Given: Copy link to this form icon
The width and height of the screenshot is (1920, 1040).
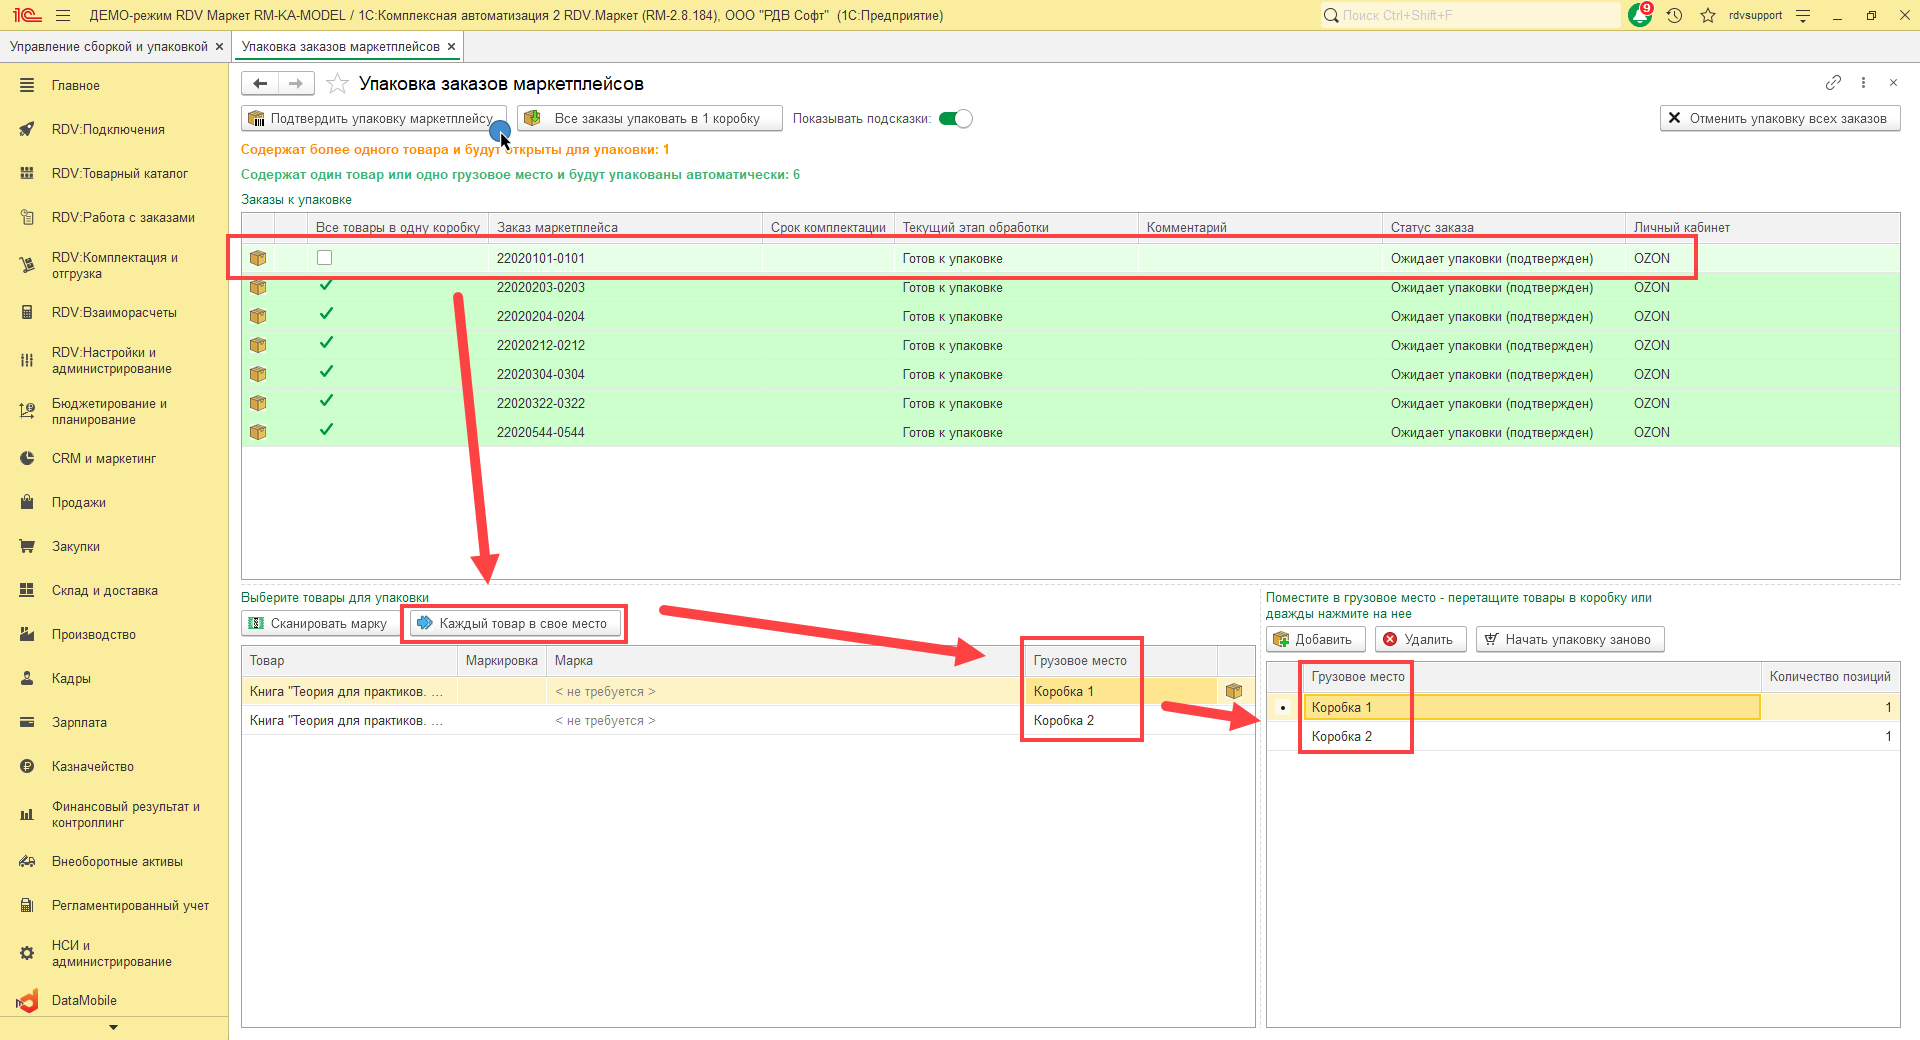Looking at the screenshot, I should (x=1833, y=83).
